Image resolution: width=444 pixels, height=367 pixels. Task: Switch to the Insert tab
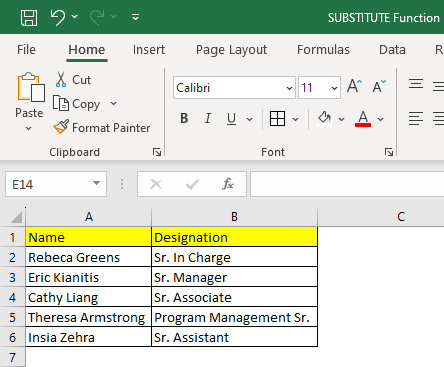(x=149, y=50)
